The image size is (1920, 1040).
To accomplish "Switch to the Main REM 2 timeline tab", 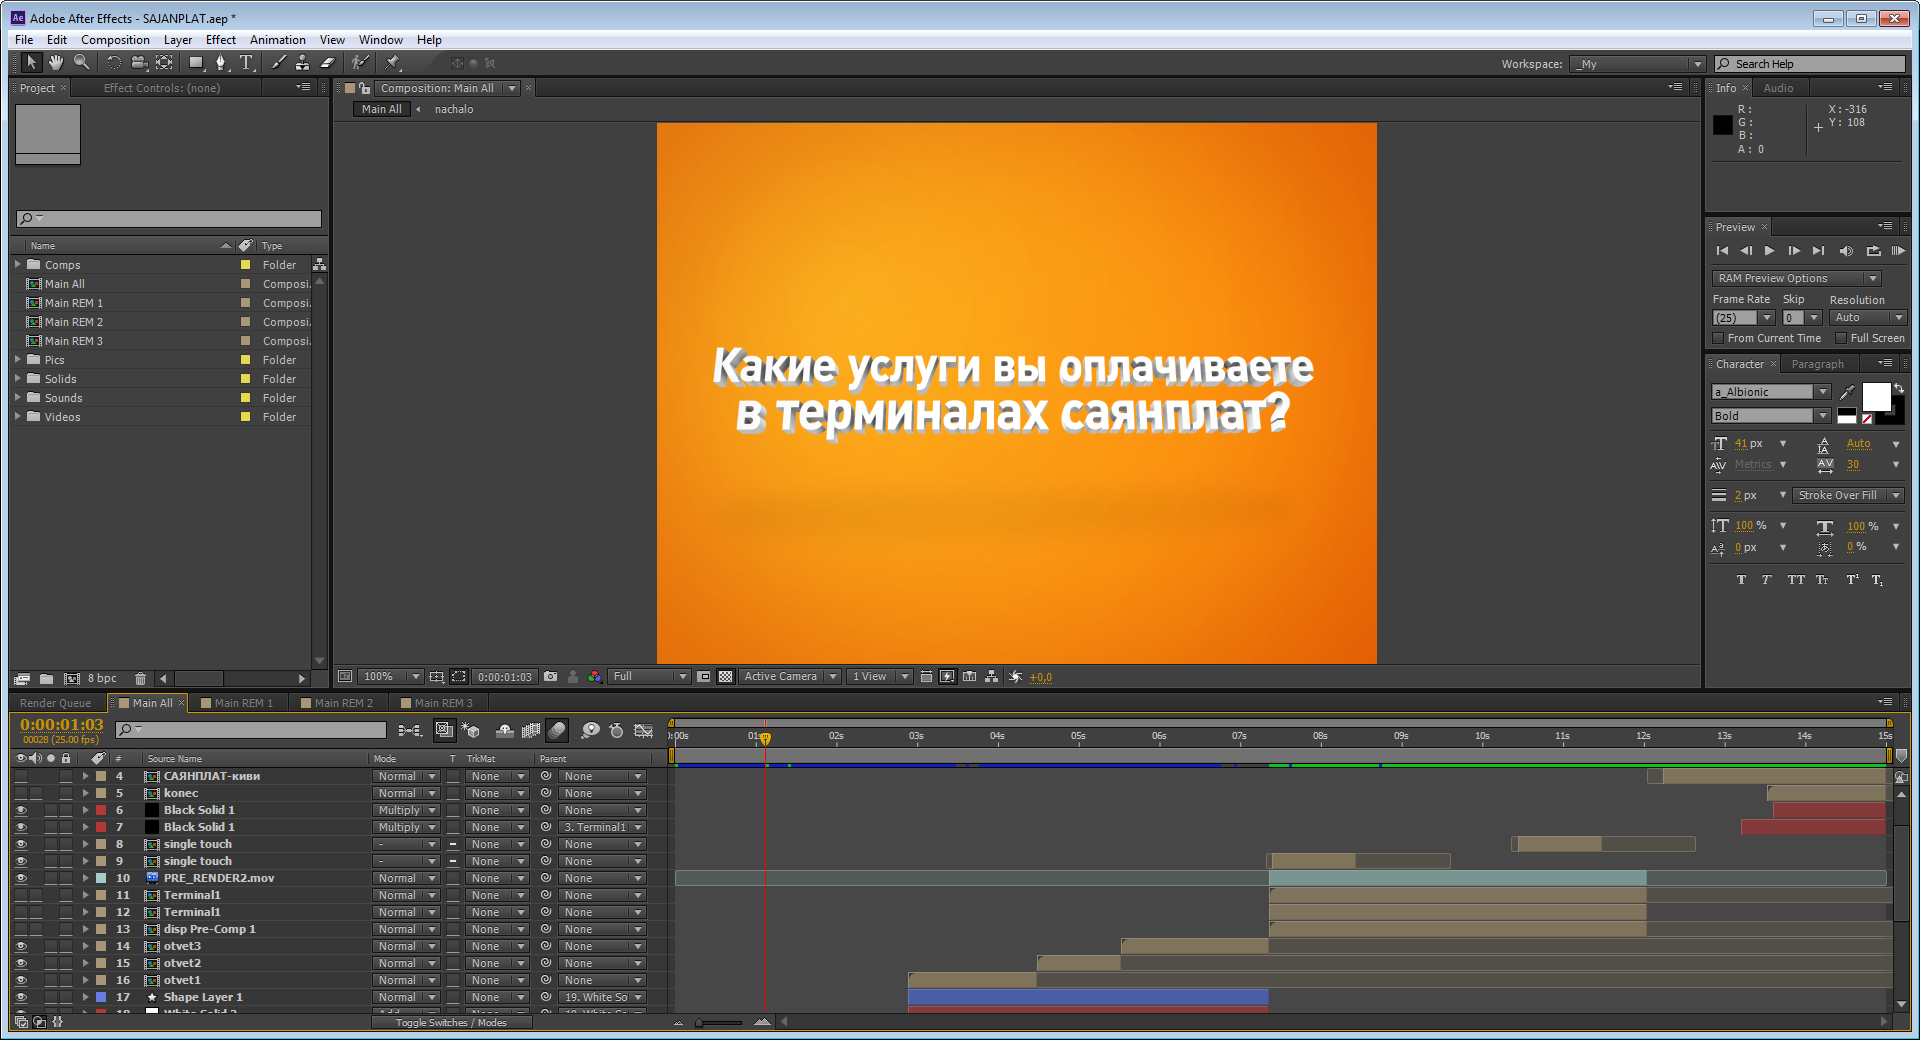I will (x=343, y=703).
